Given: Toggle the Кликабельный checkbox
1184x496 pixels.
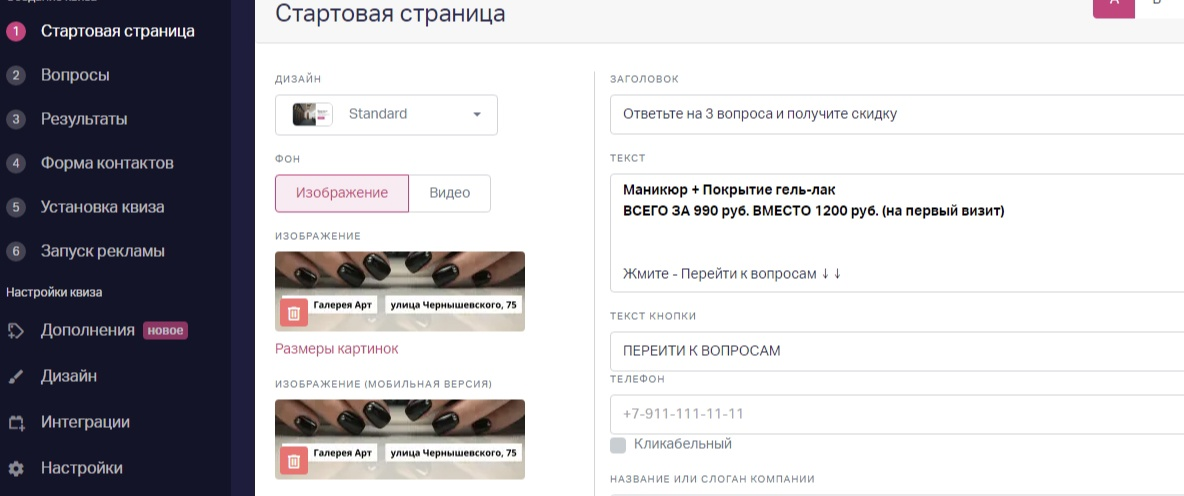Looking at the screenshot, I should coord(618,445).
